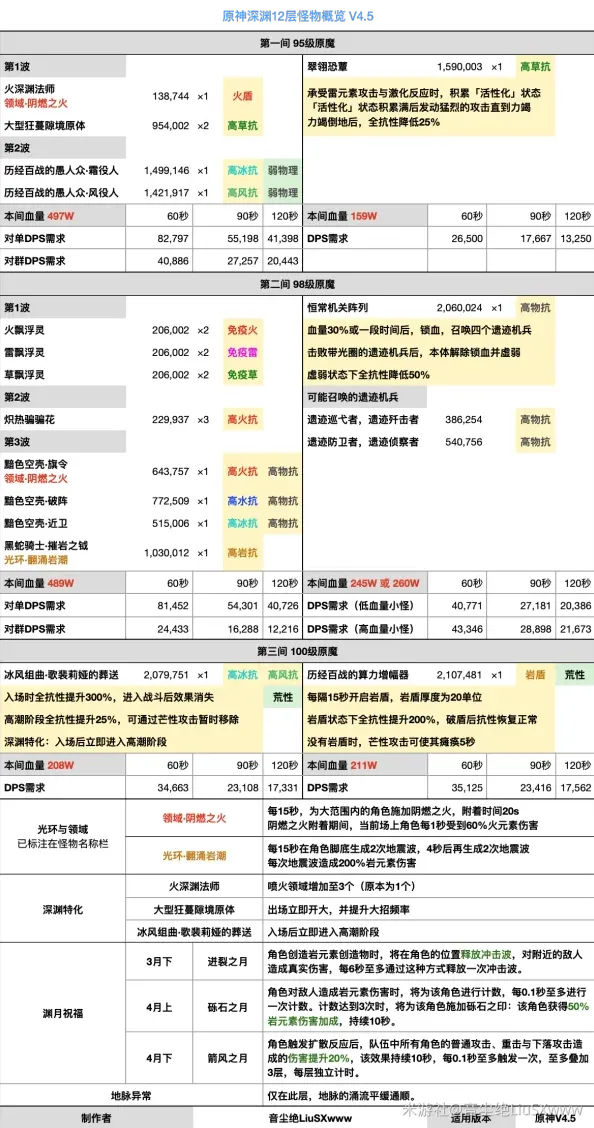Viewport: 594px width, 1128px height.
Task: Click the '地脉异常' label
Action: point(131,1095)
